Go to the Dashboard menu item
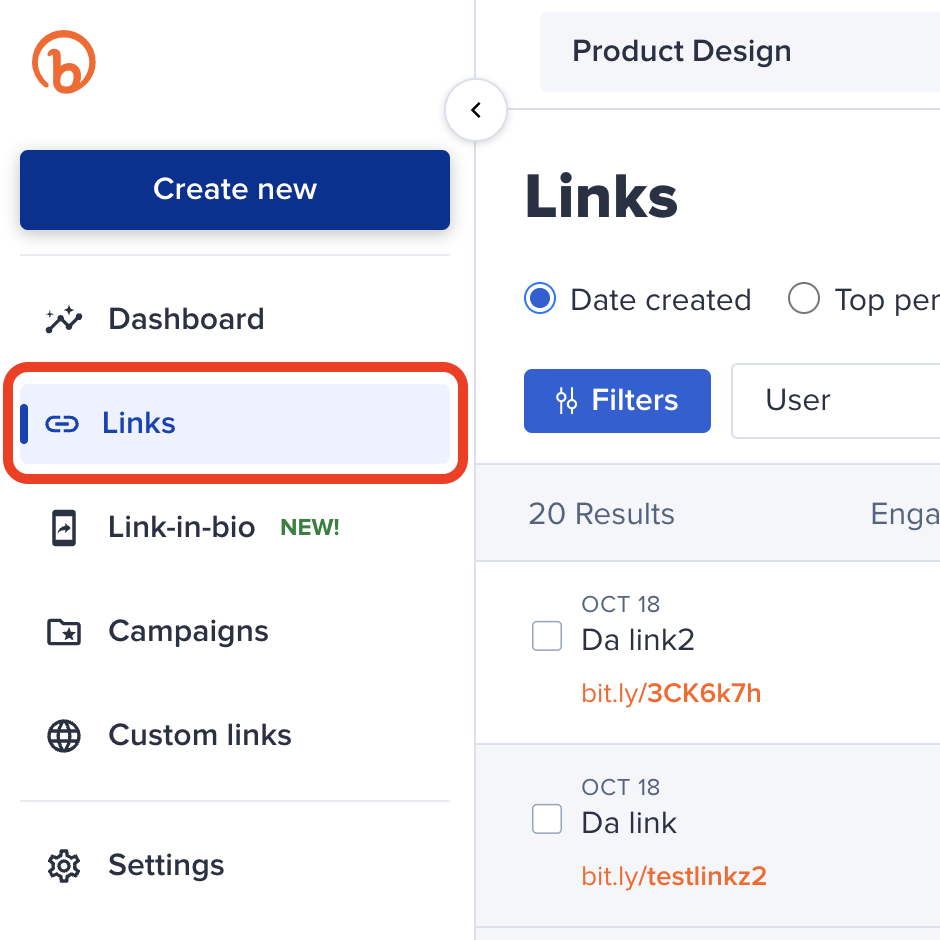The width and height of the screenshot is (940, 940). [186, 320]
